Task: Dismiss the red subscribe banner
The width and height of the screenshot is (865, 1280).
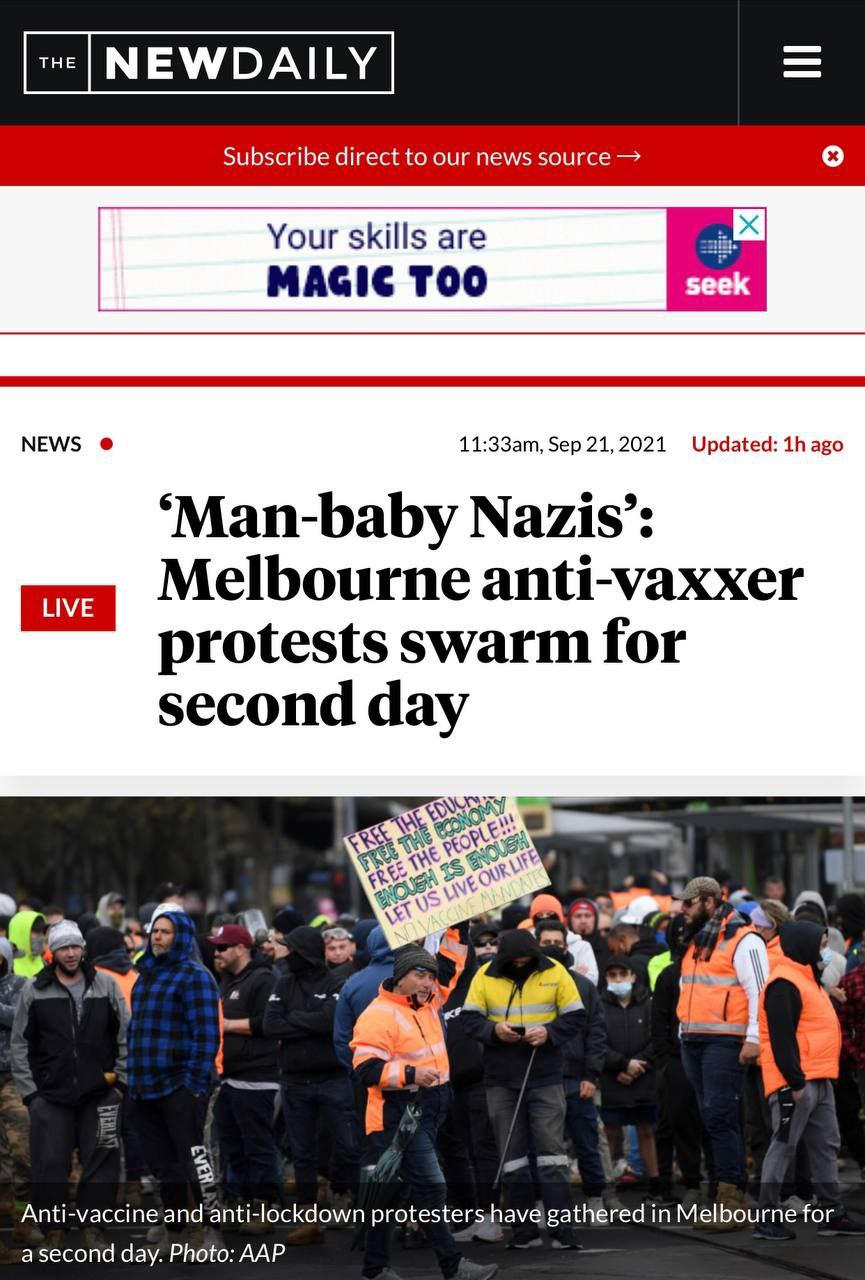Action: coord(832,156)
